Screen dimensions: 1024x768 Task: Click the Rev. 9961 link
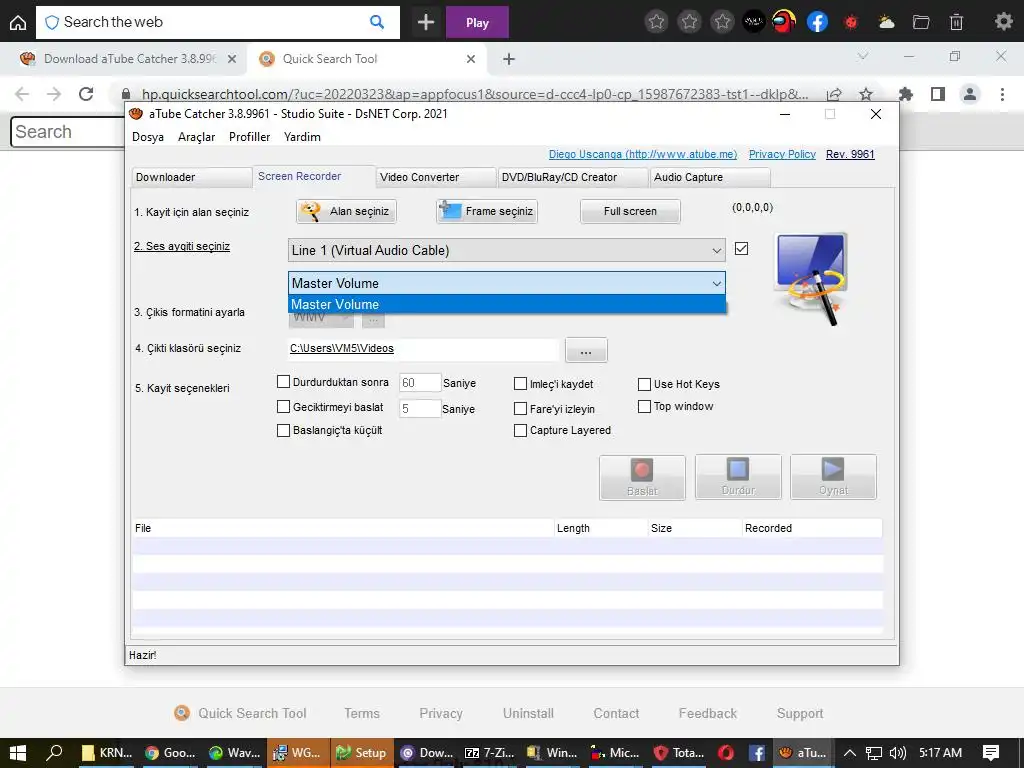[x=850, y=154]
